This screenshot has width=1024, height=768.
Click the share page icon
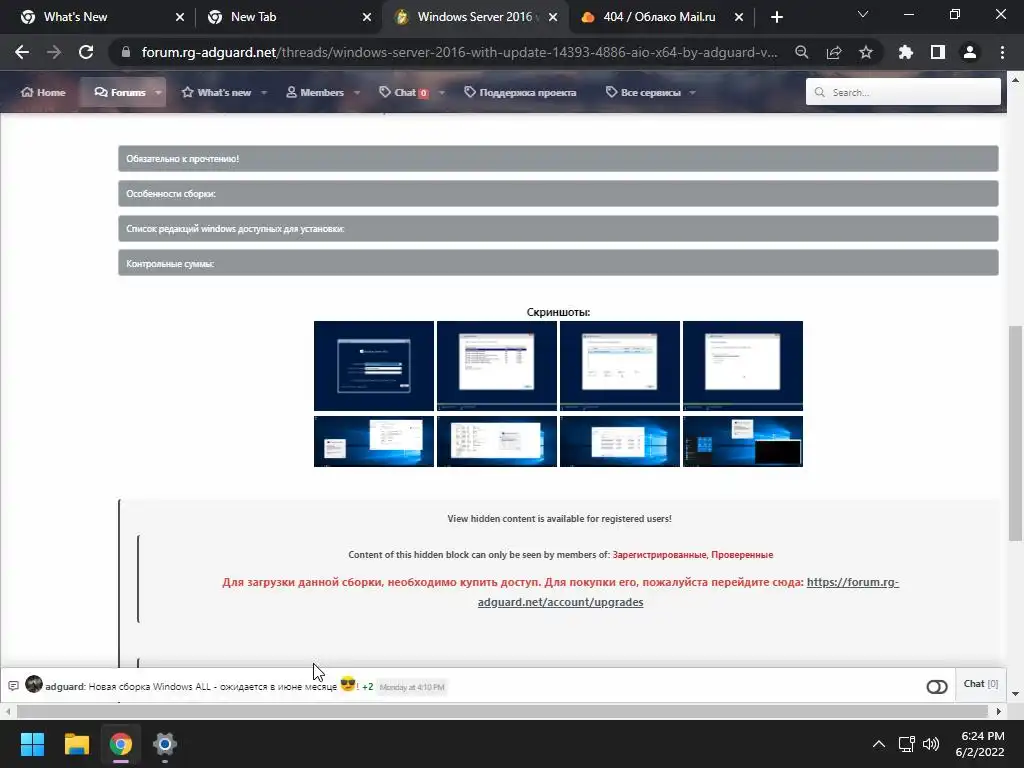click(x=834, y=52)
